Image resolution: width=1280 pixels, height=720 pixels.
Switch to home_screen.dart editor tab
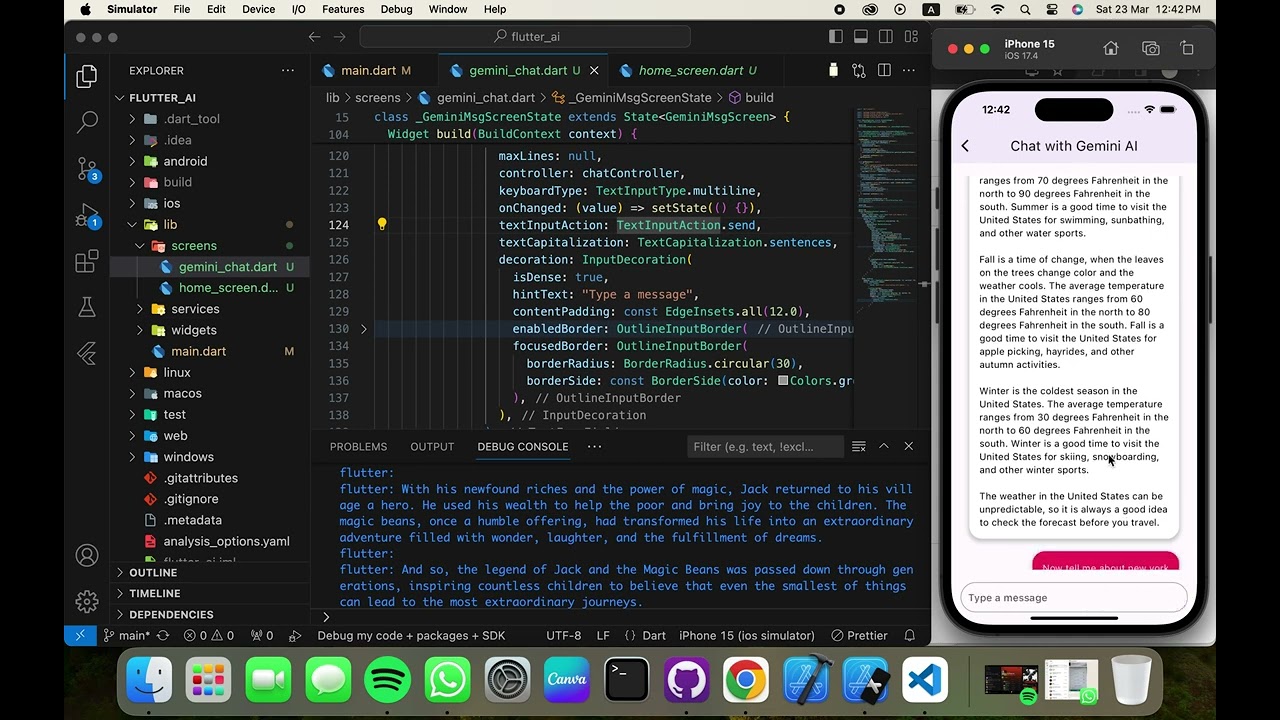690,70
